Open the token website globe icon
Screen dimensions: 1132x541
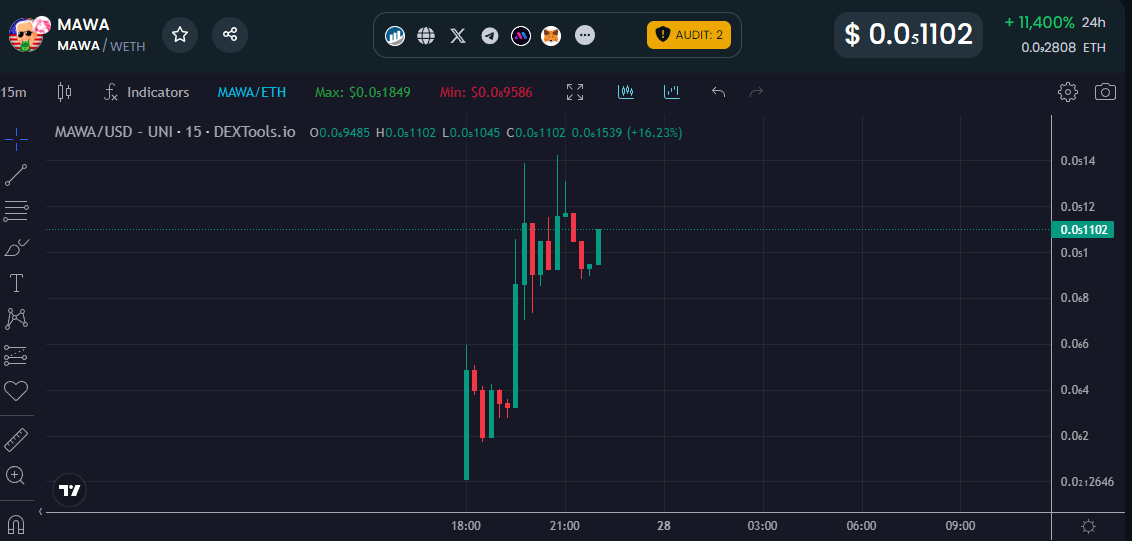(x=426, y=35)
